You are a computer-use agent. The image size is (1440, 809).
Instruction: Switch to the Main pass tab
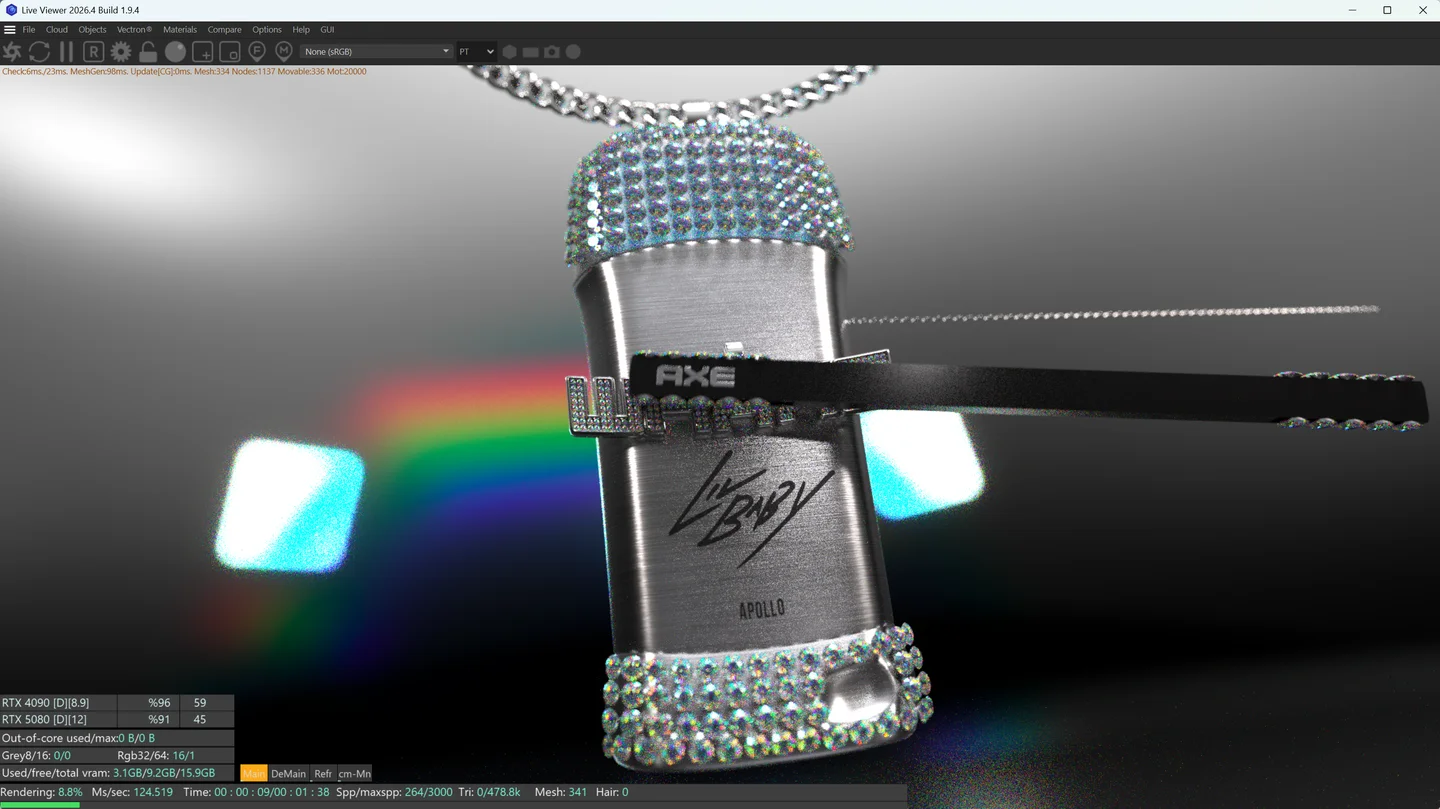click(254, 773)
